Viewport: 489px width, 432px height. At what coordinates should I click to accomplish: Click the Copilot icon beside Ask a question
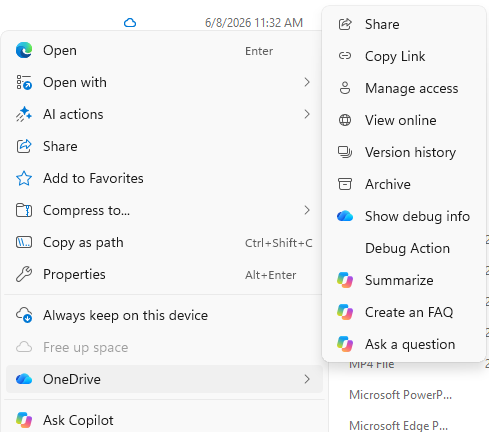click(x=345, y=344)
